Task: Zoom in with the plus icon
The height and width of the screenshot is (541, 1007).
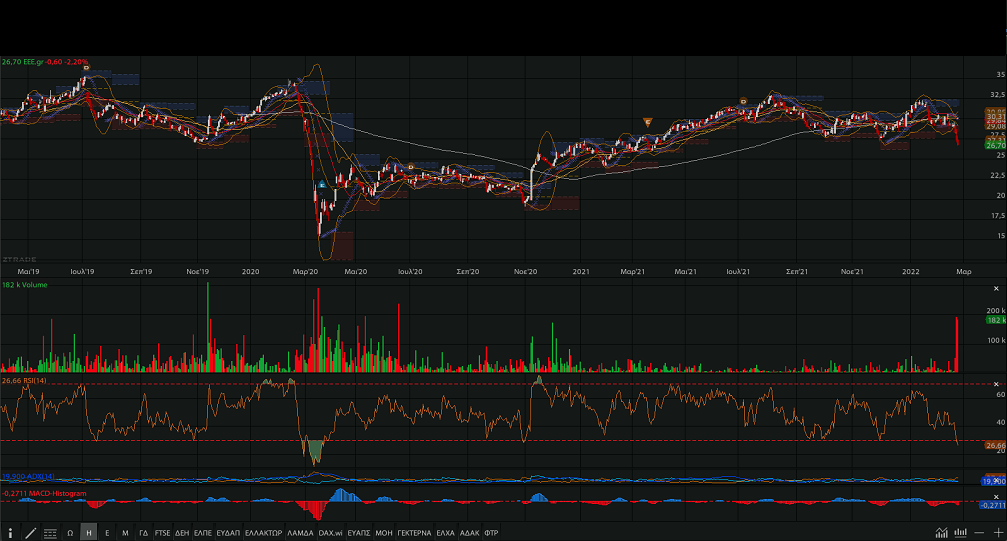Action: (997, 533)
